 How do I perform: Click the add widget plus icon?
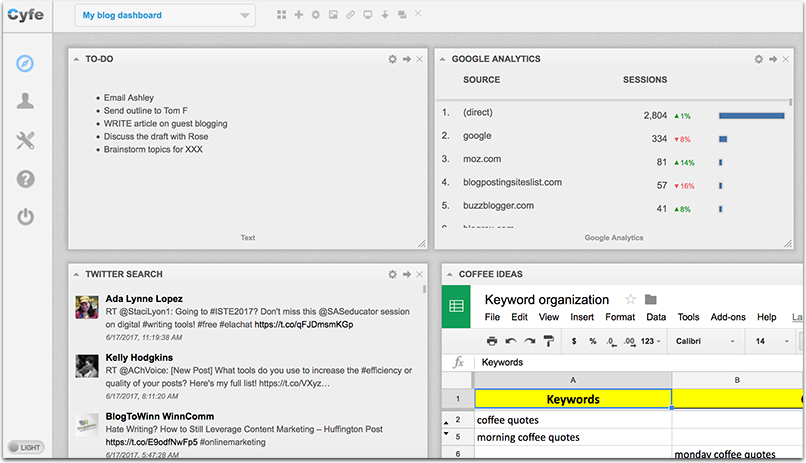tap(299, 15)
